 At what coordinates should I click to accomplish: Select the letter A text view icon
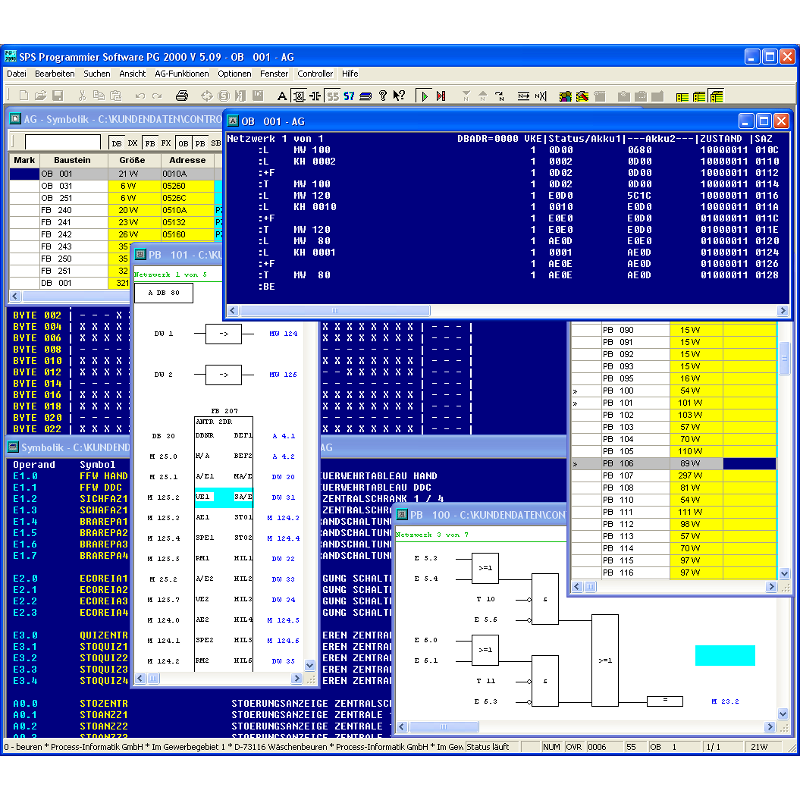click(282, 96)
